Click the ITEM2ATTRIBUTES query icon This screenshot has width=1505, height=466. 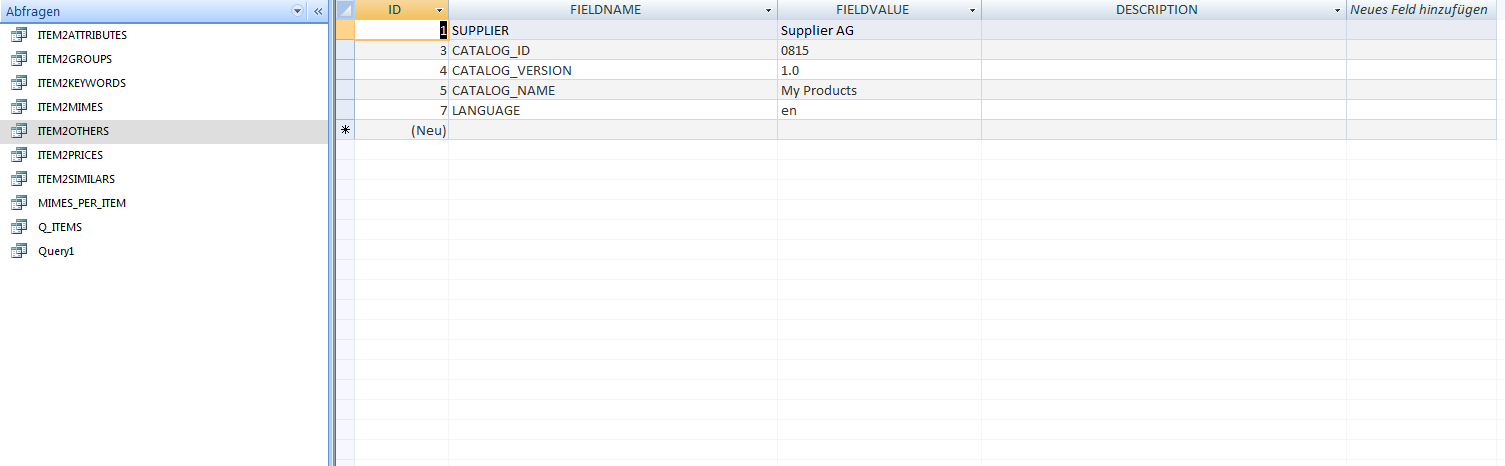(x=18, y=35)
